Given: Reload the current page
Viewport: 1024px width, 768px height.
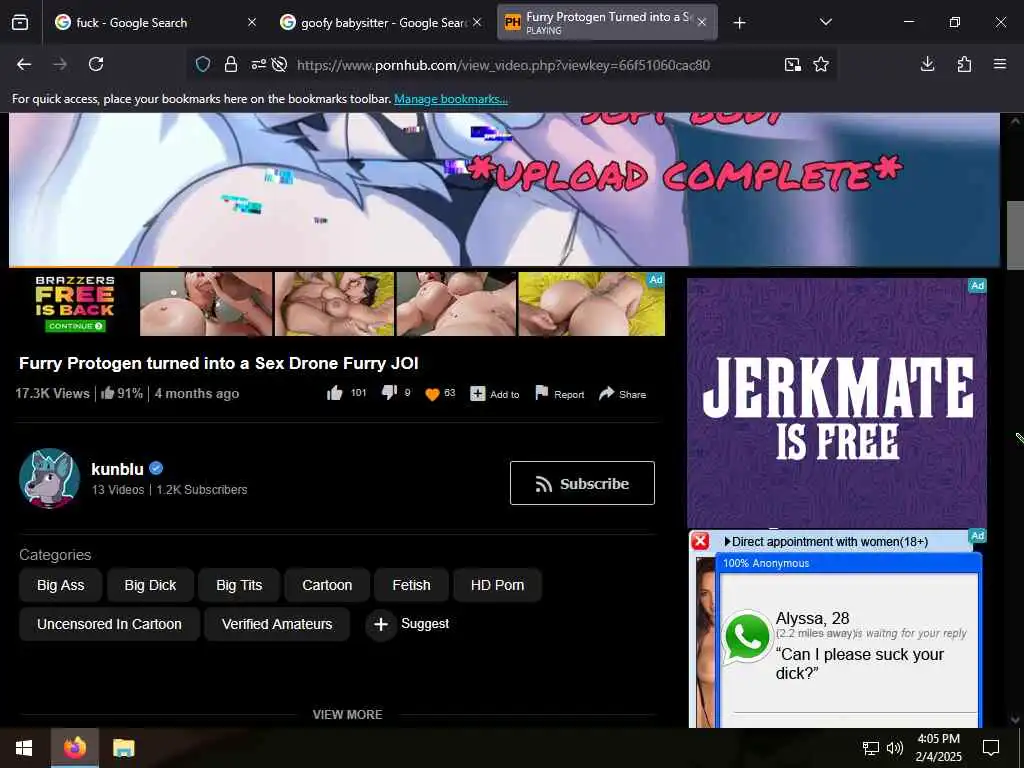Looking at the screenshot, I should (x=96, y=64).
